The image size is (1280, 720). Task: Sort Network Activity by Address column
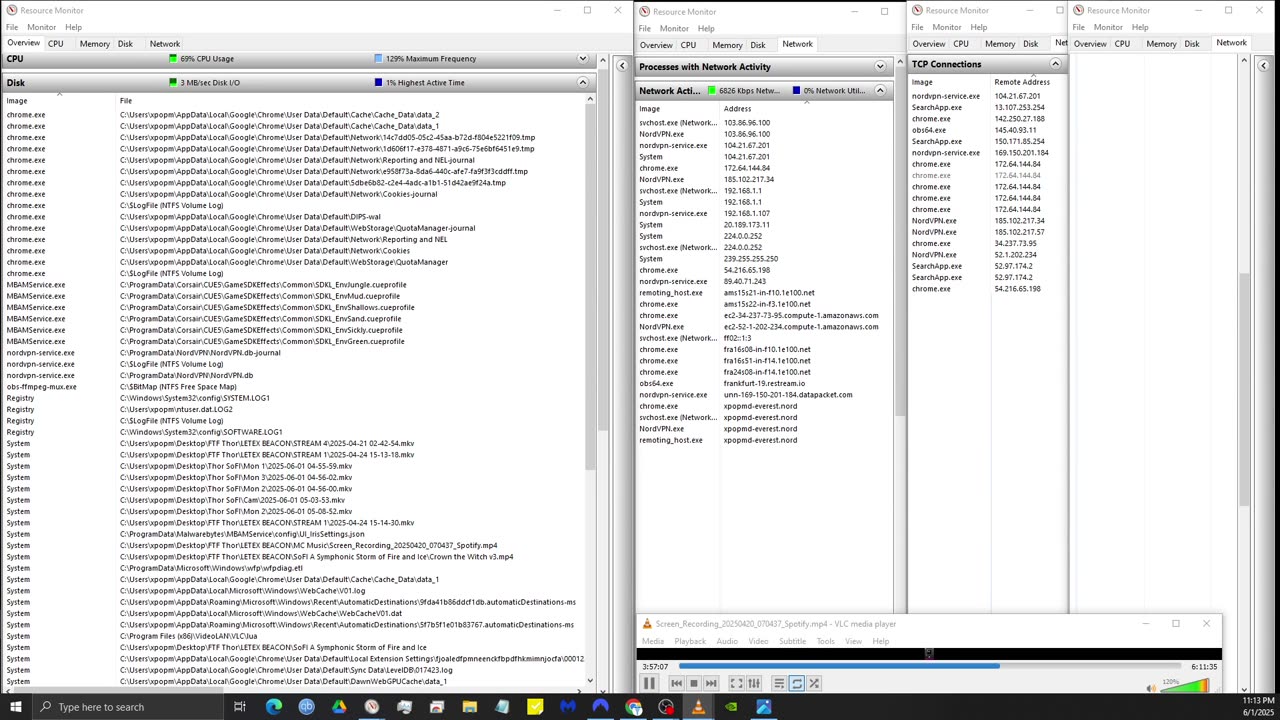tap(806, 109)
